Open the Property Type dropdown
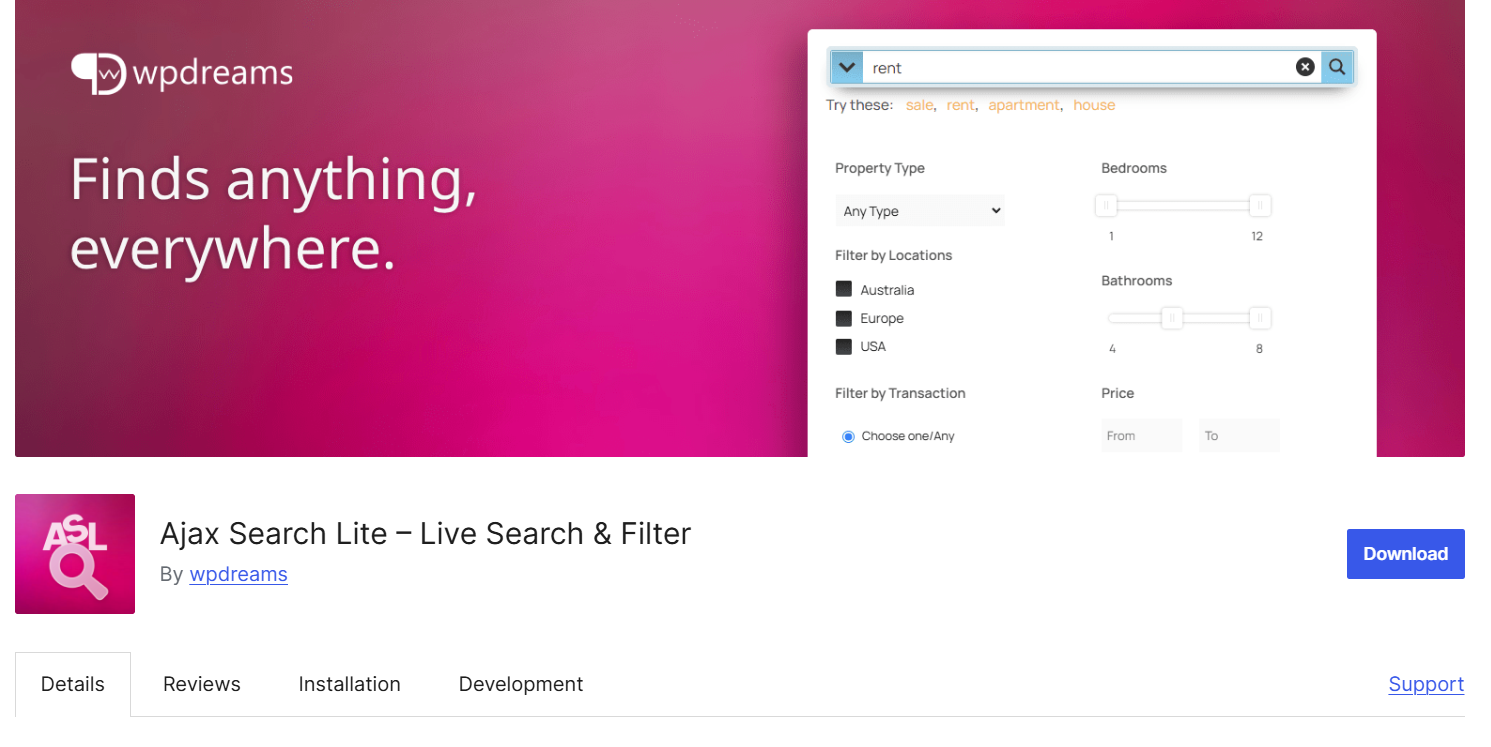The image size is (1491, 747). tap(920, 211)
